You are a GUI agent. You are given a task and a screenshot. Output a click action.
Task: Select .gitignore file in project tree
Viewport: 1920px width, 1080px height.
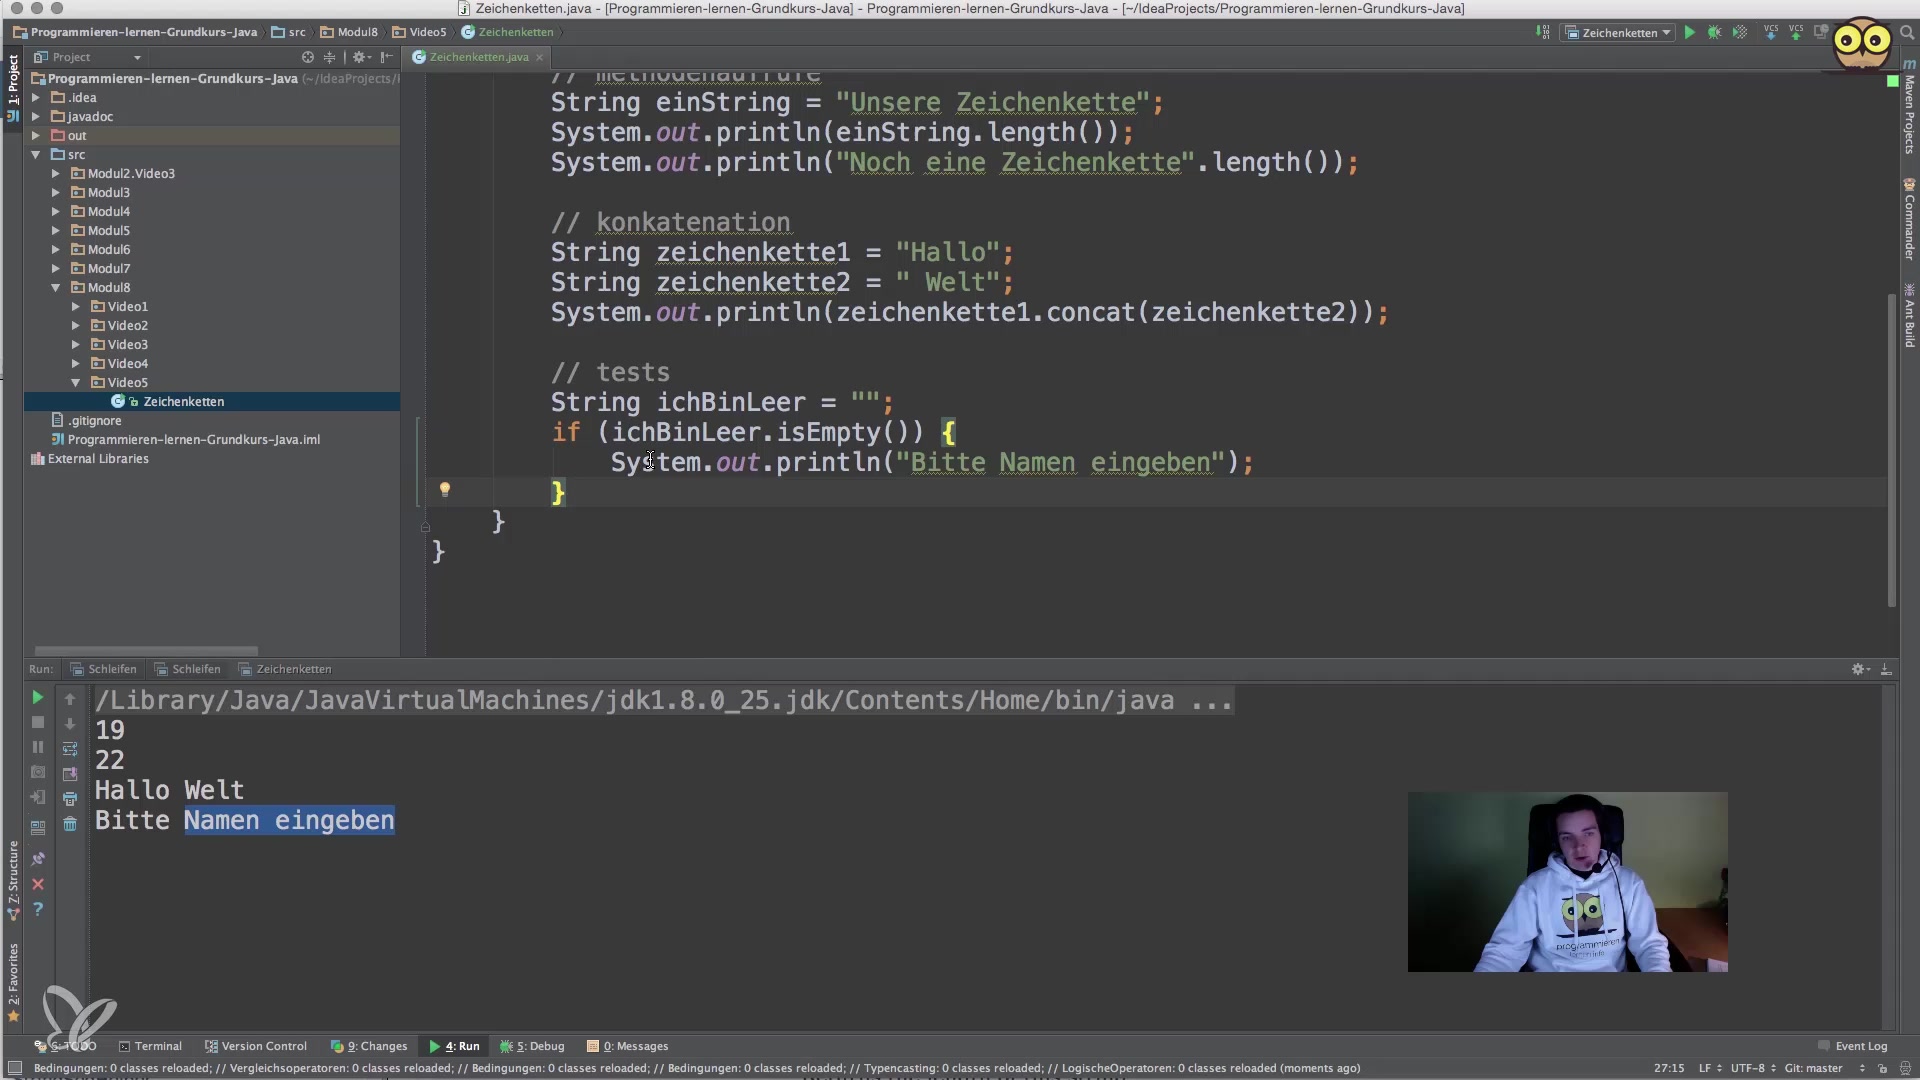(94, 421)
